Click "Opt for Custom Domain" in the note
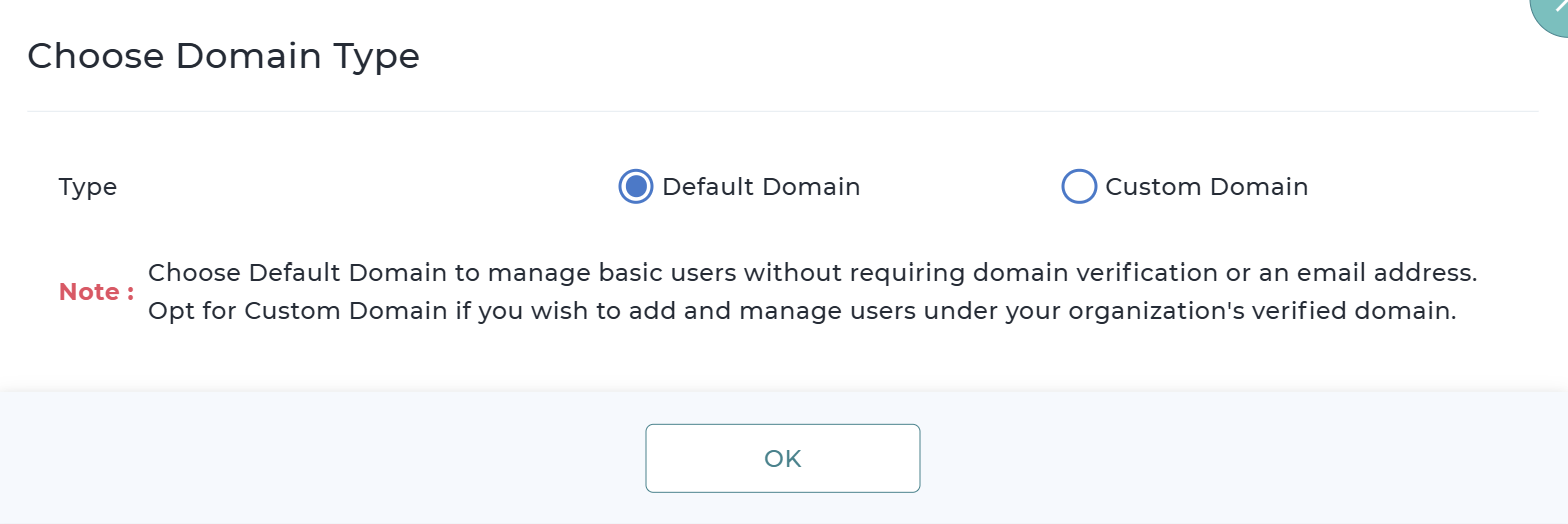The width and height of the screenshot is (1568, 524). [297, 311]
